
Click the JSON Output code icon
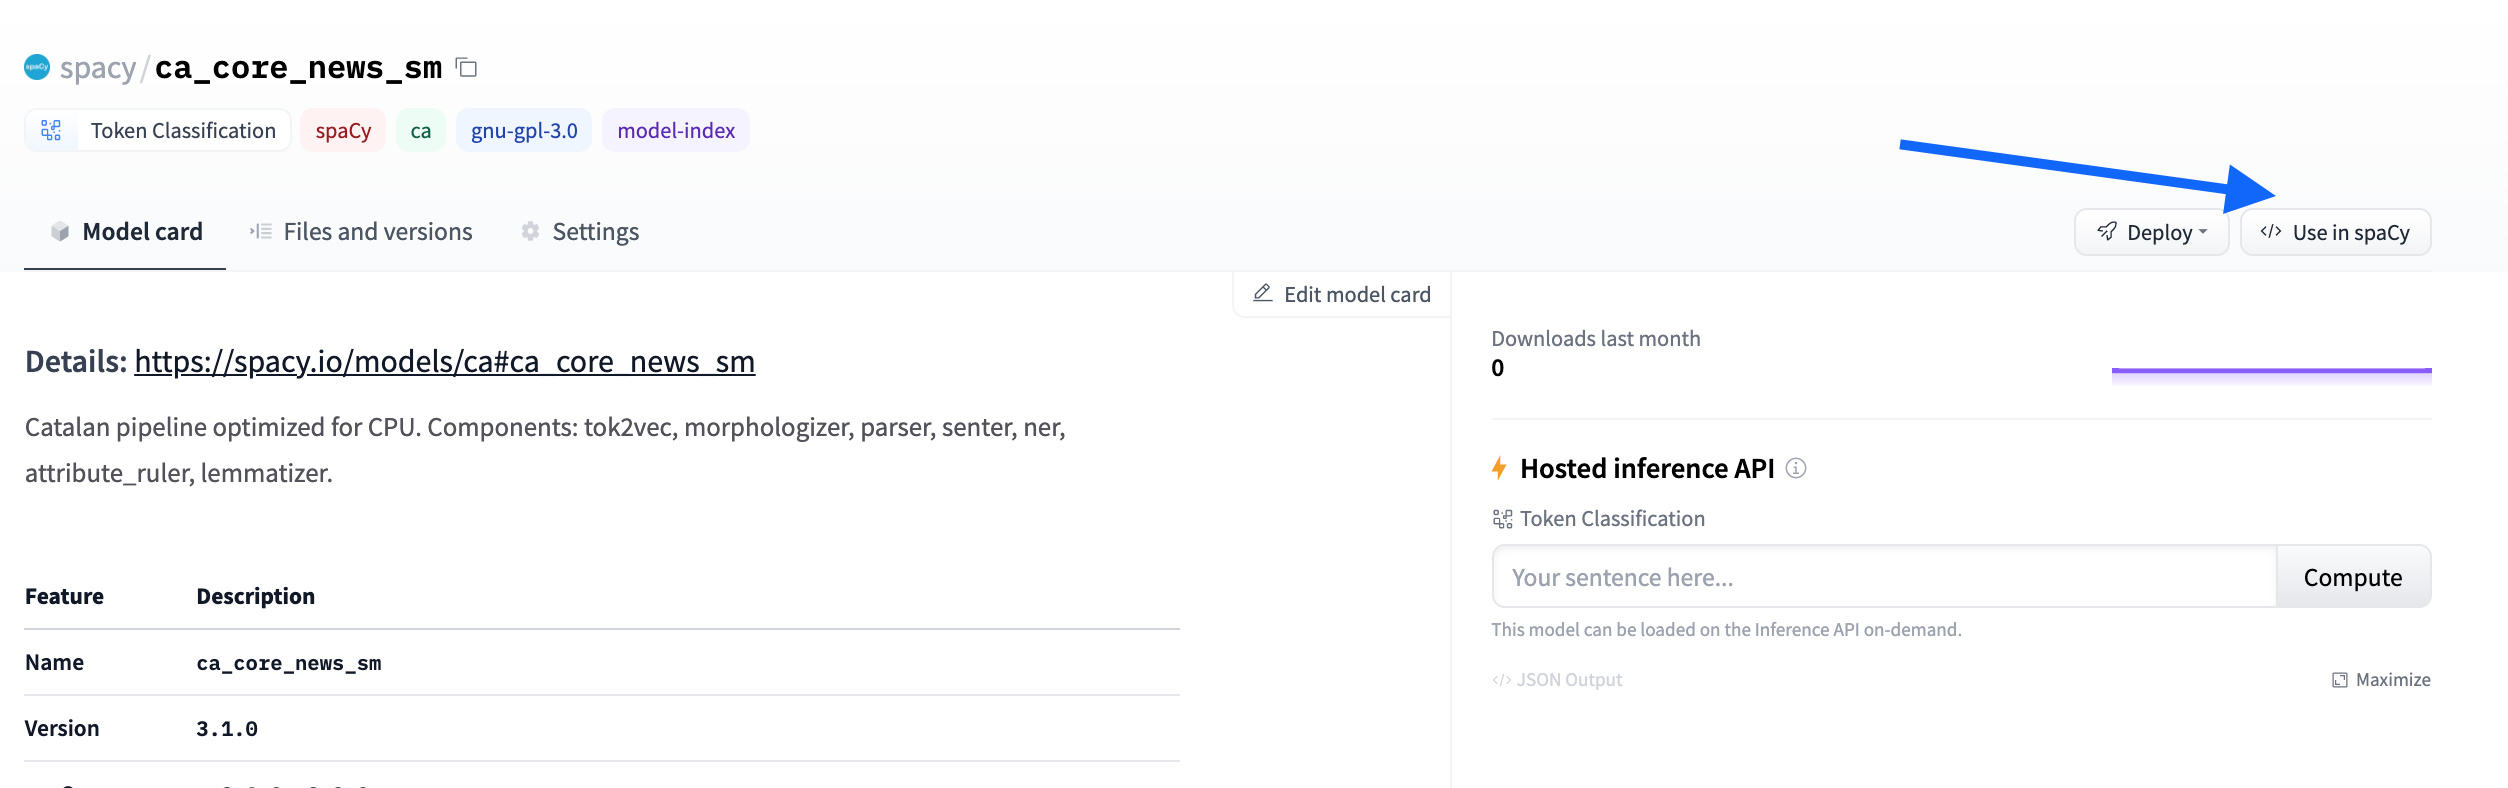[1501, 680]
